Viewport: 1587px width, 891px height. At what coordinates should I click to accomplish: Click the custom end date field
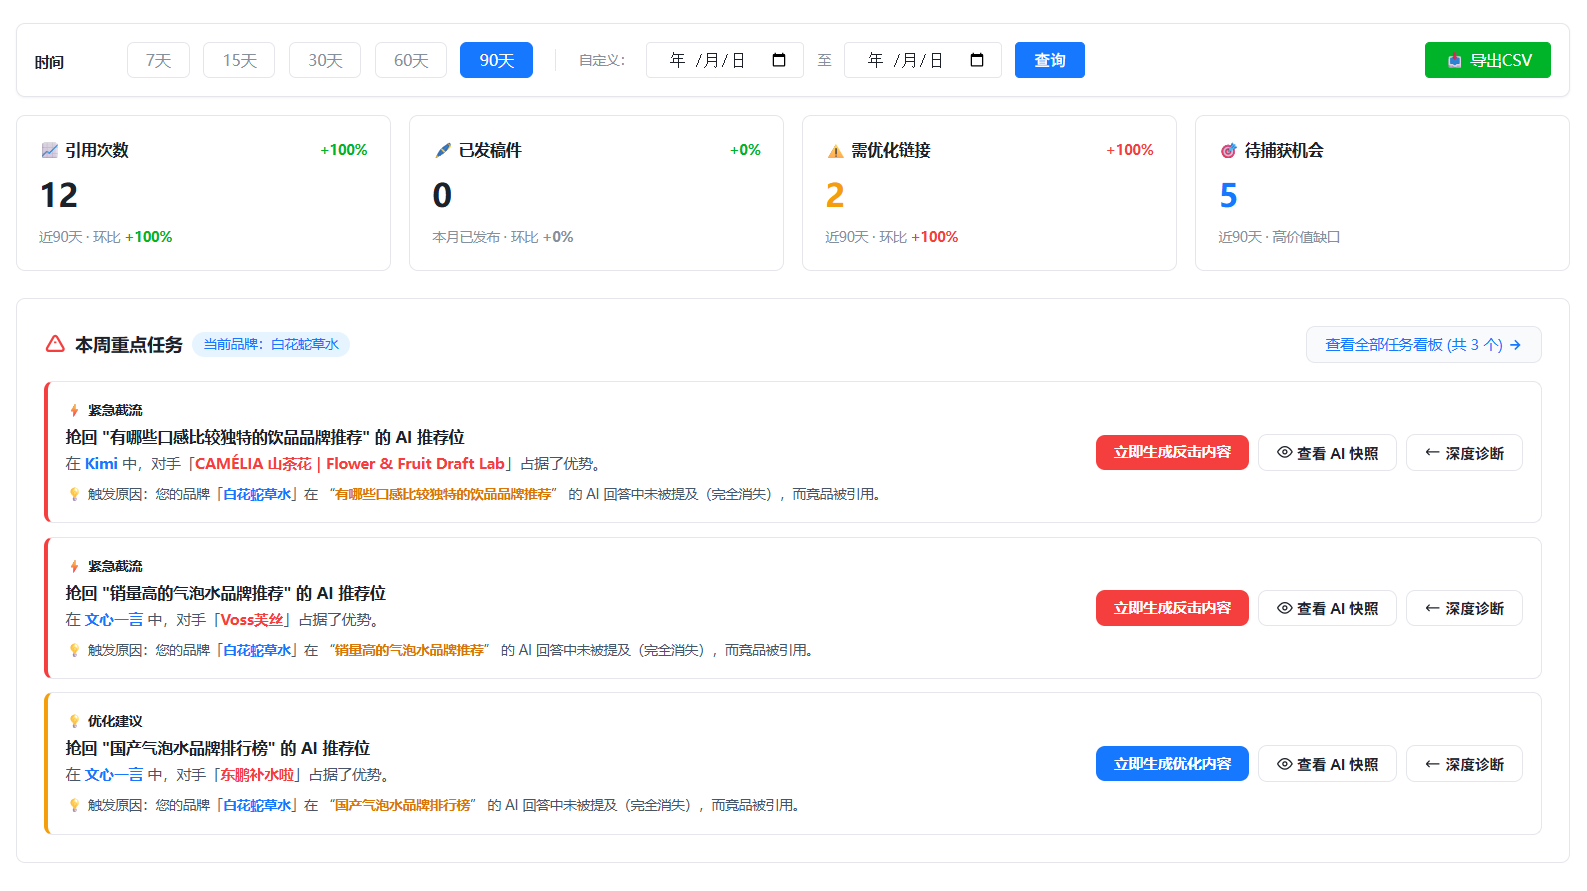pos(923,60)
